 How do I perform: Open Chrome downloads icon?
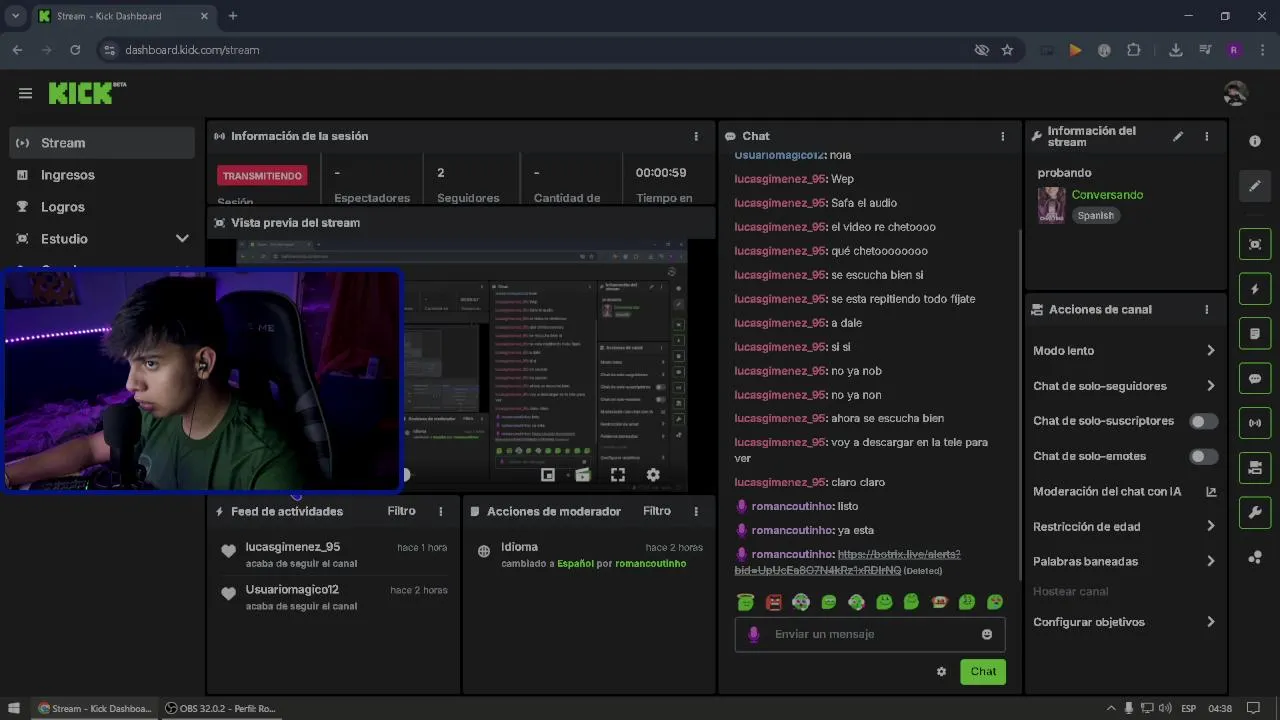1176,50
